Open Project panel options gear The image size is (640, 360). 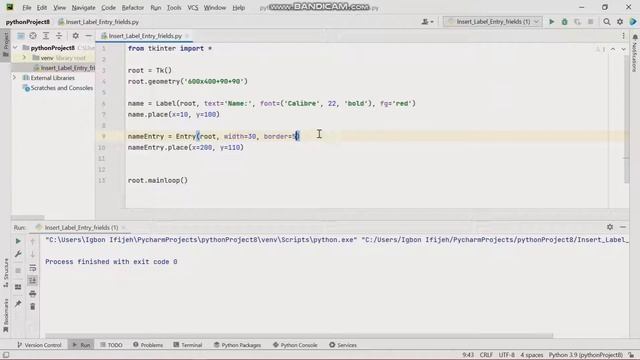[x=76, y=36]
